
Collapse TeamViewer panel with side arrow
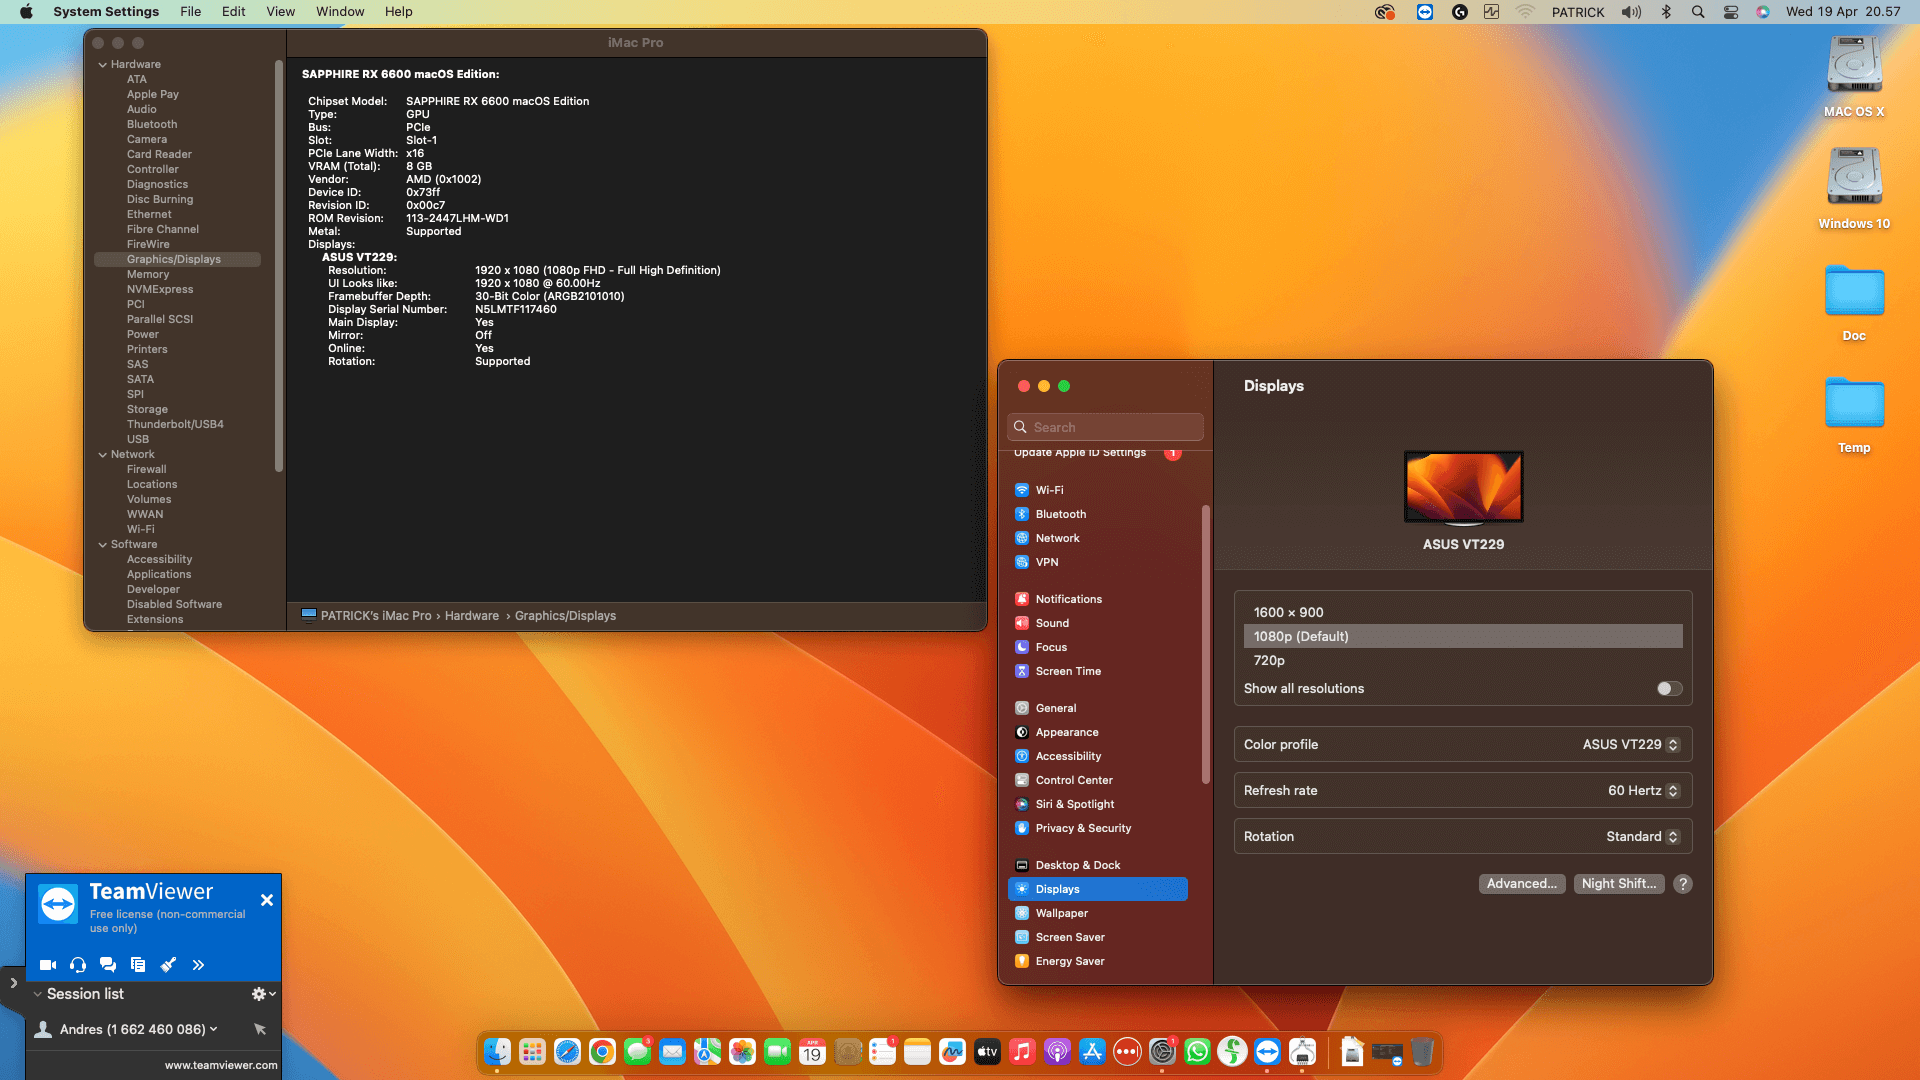13,983
